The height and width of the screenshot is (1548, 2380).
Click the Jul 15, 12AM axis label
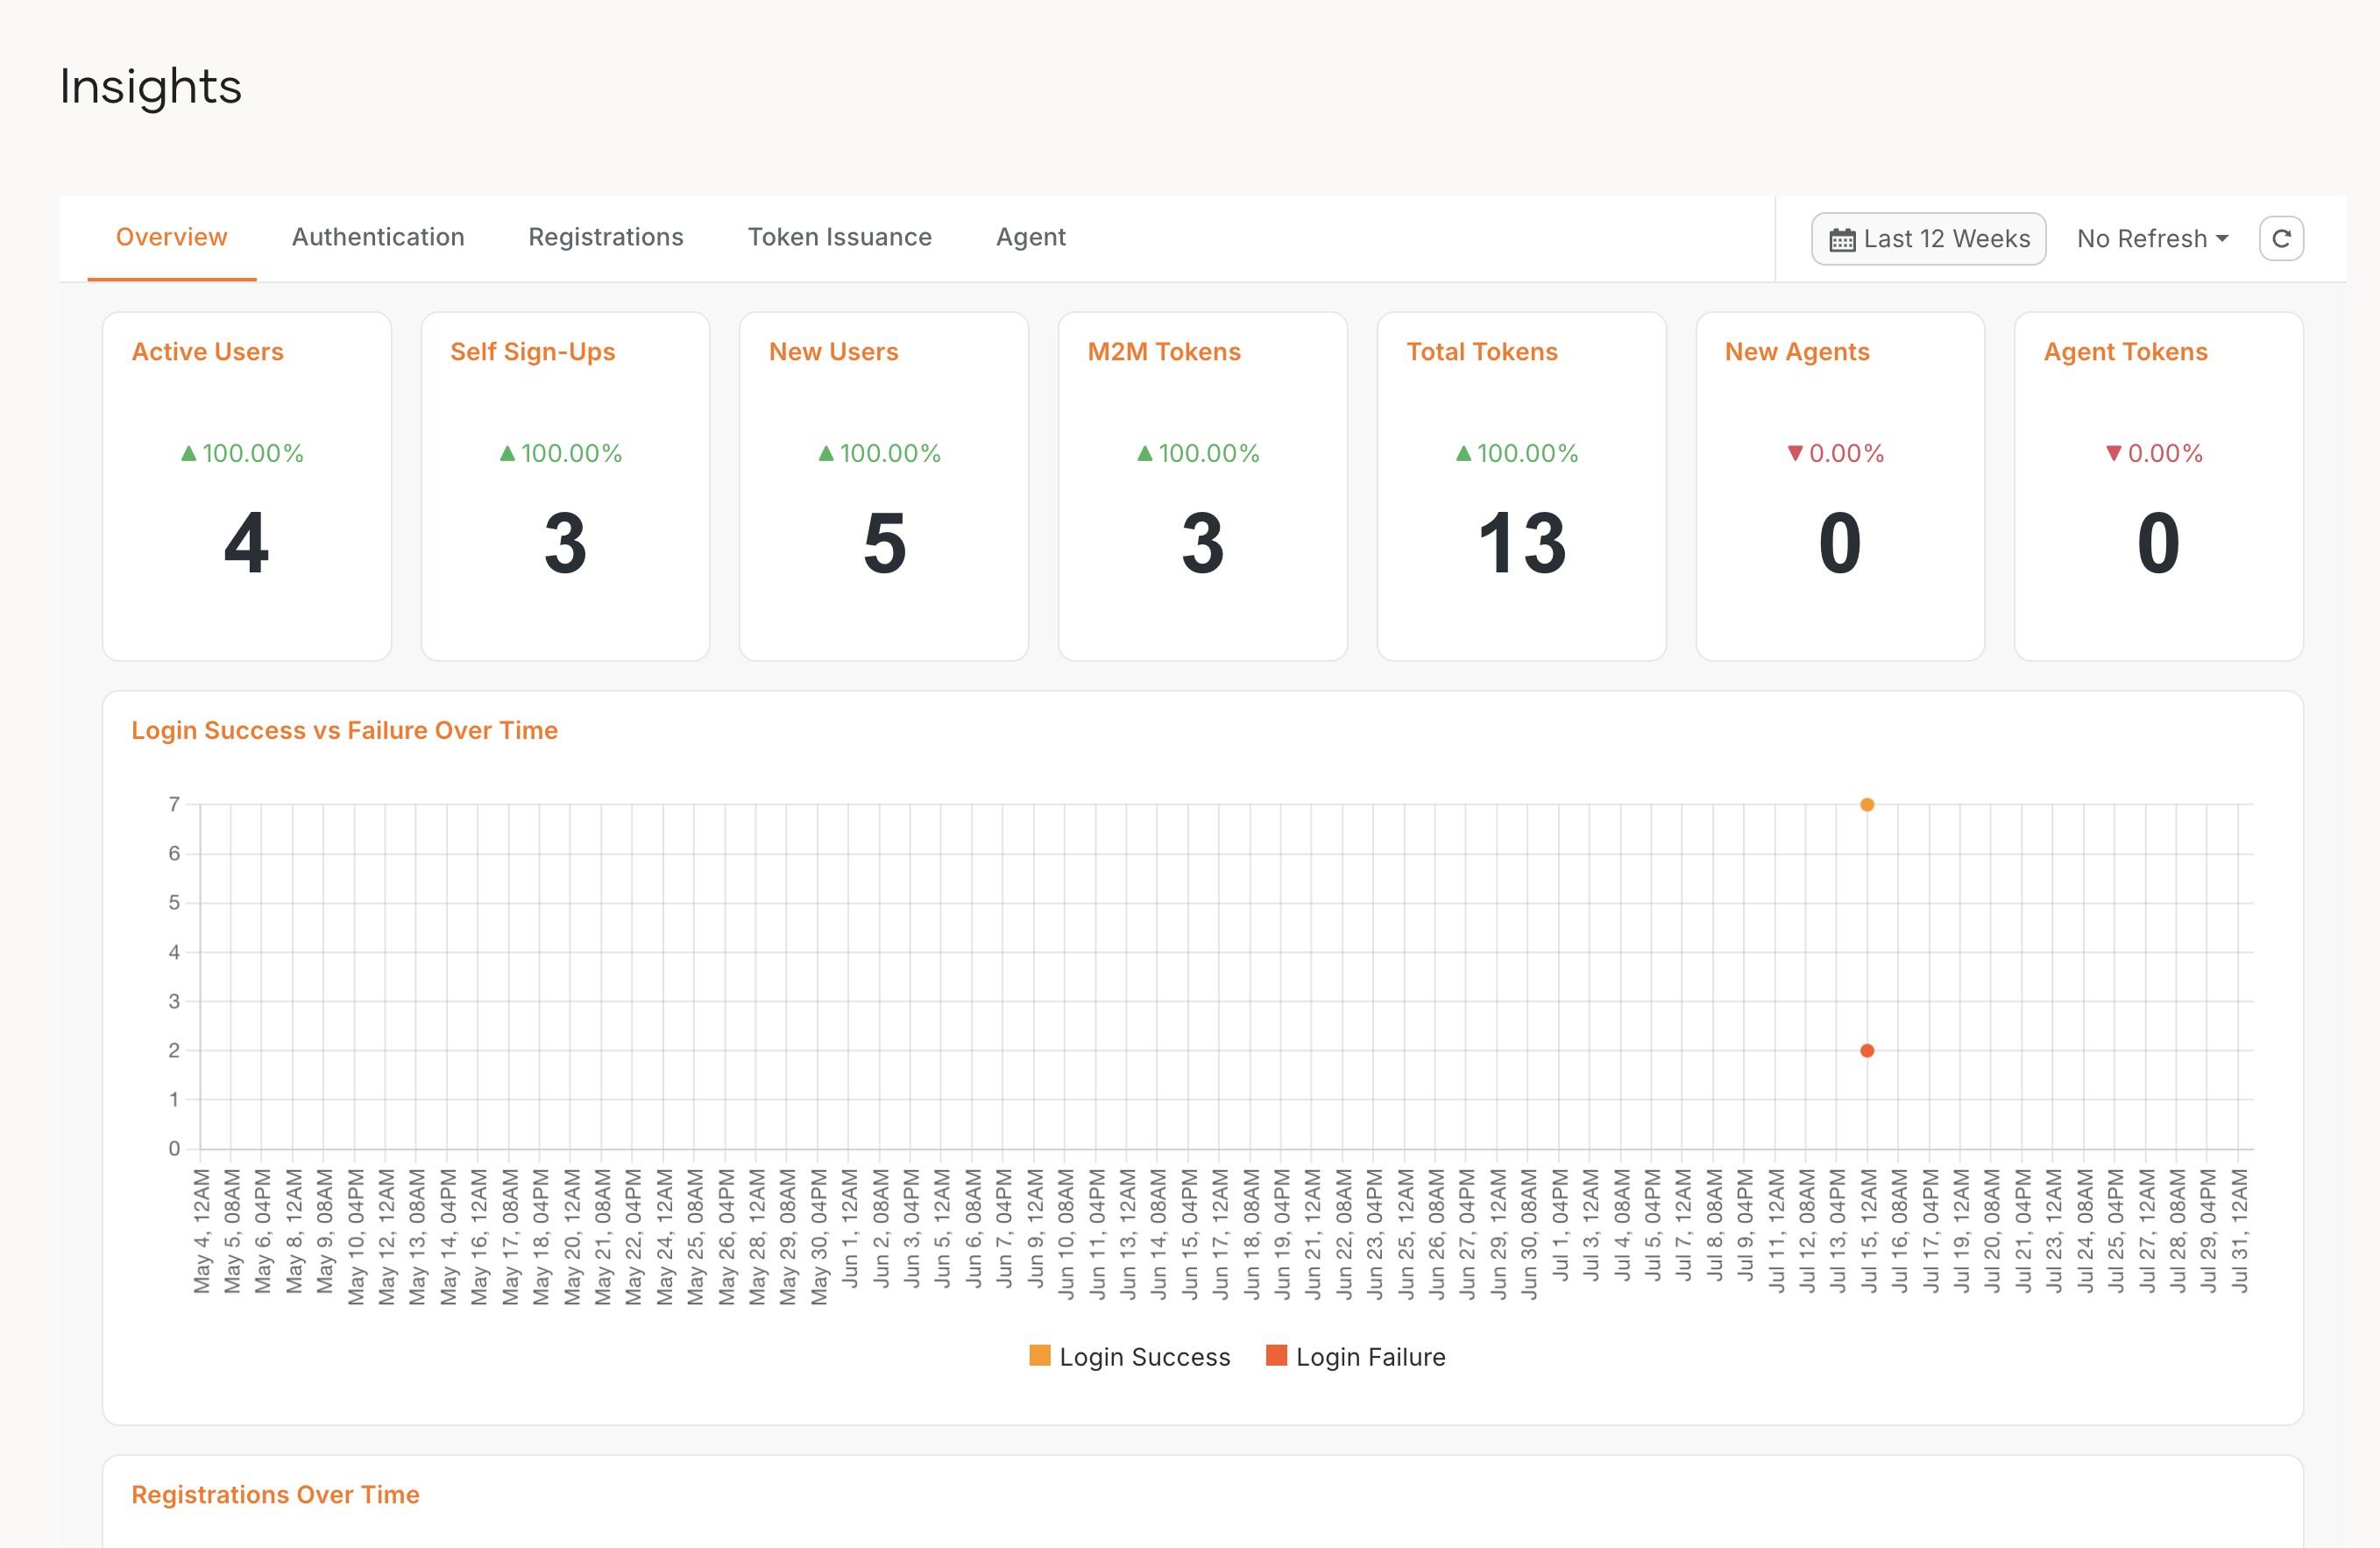[1868, 1231]
